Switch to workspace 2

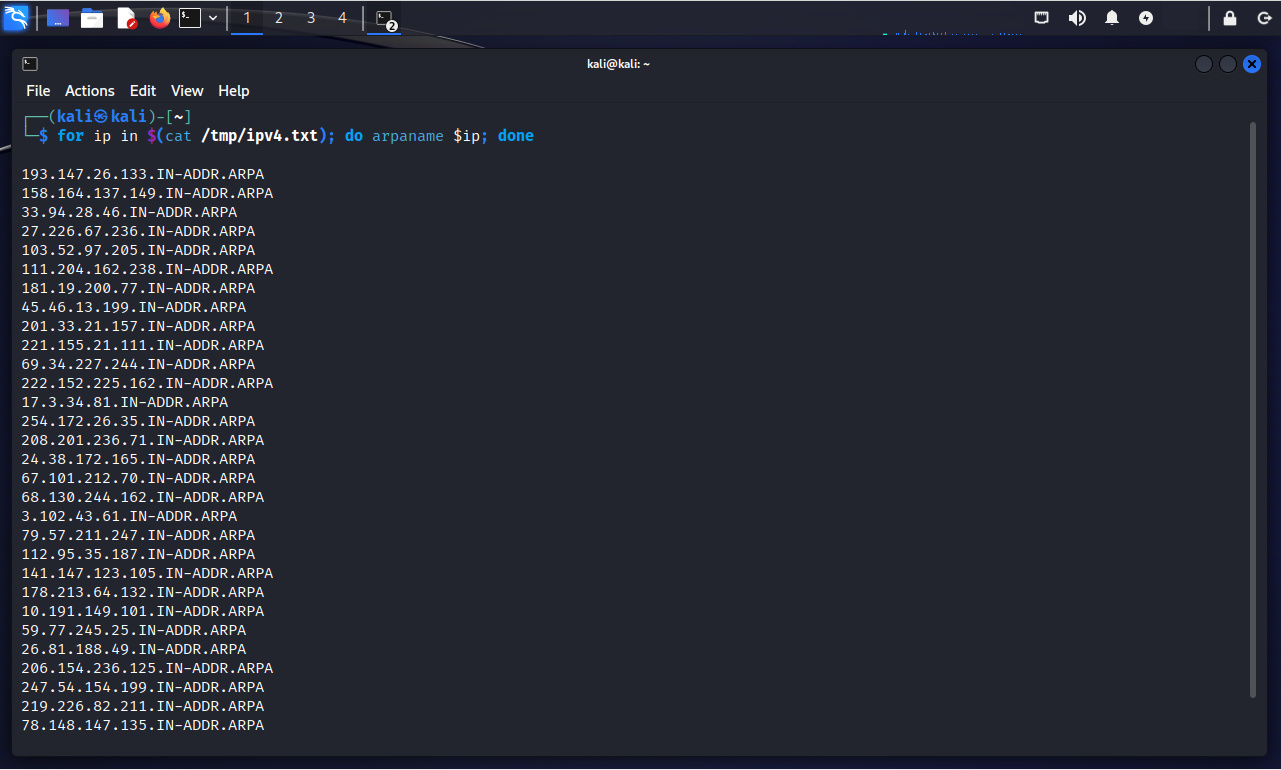[x=279, y=18]
